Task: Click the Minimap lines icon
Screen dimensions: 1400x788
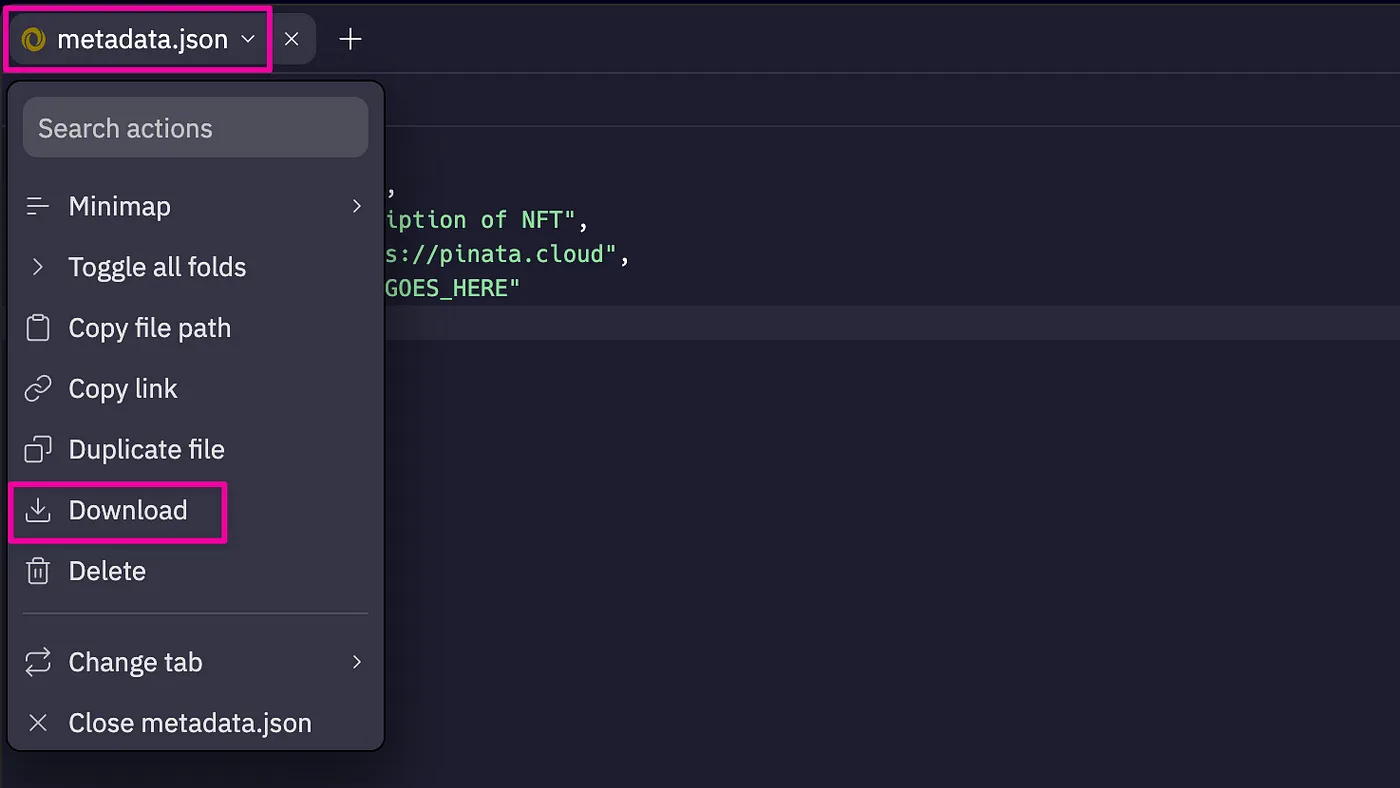Action: tap(38, 206)
